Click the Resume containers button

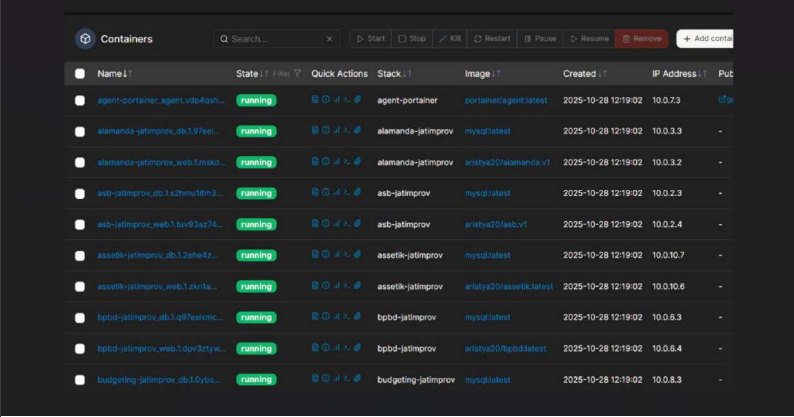pyautogui.click(x=589, y=39)
